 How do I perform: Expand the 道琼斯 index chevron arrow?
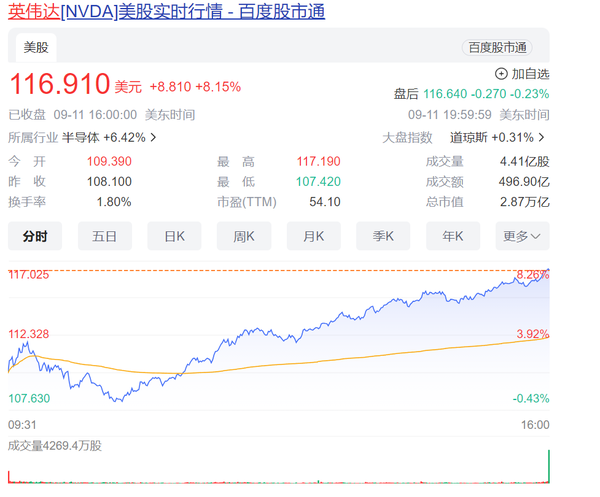[541, 137]
